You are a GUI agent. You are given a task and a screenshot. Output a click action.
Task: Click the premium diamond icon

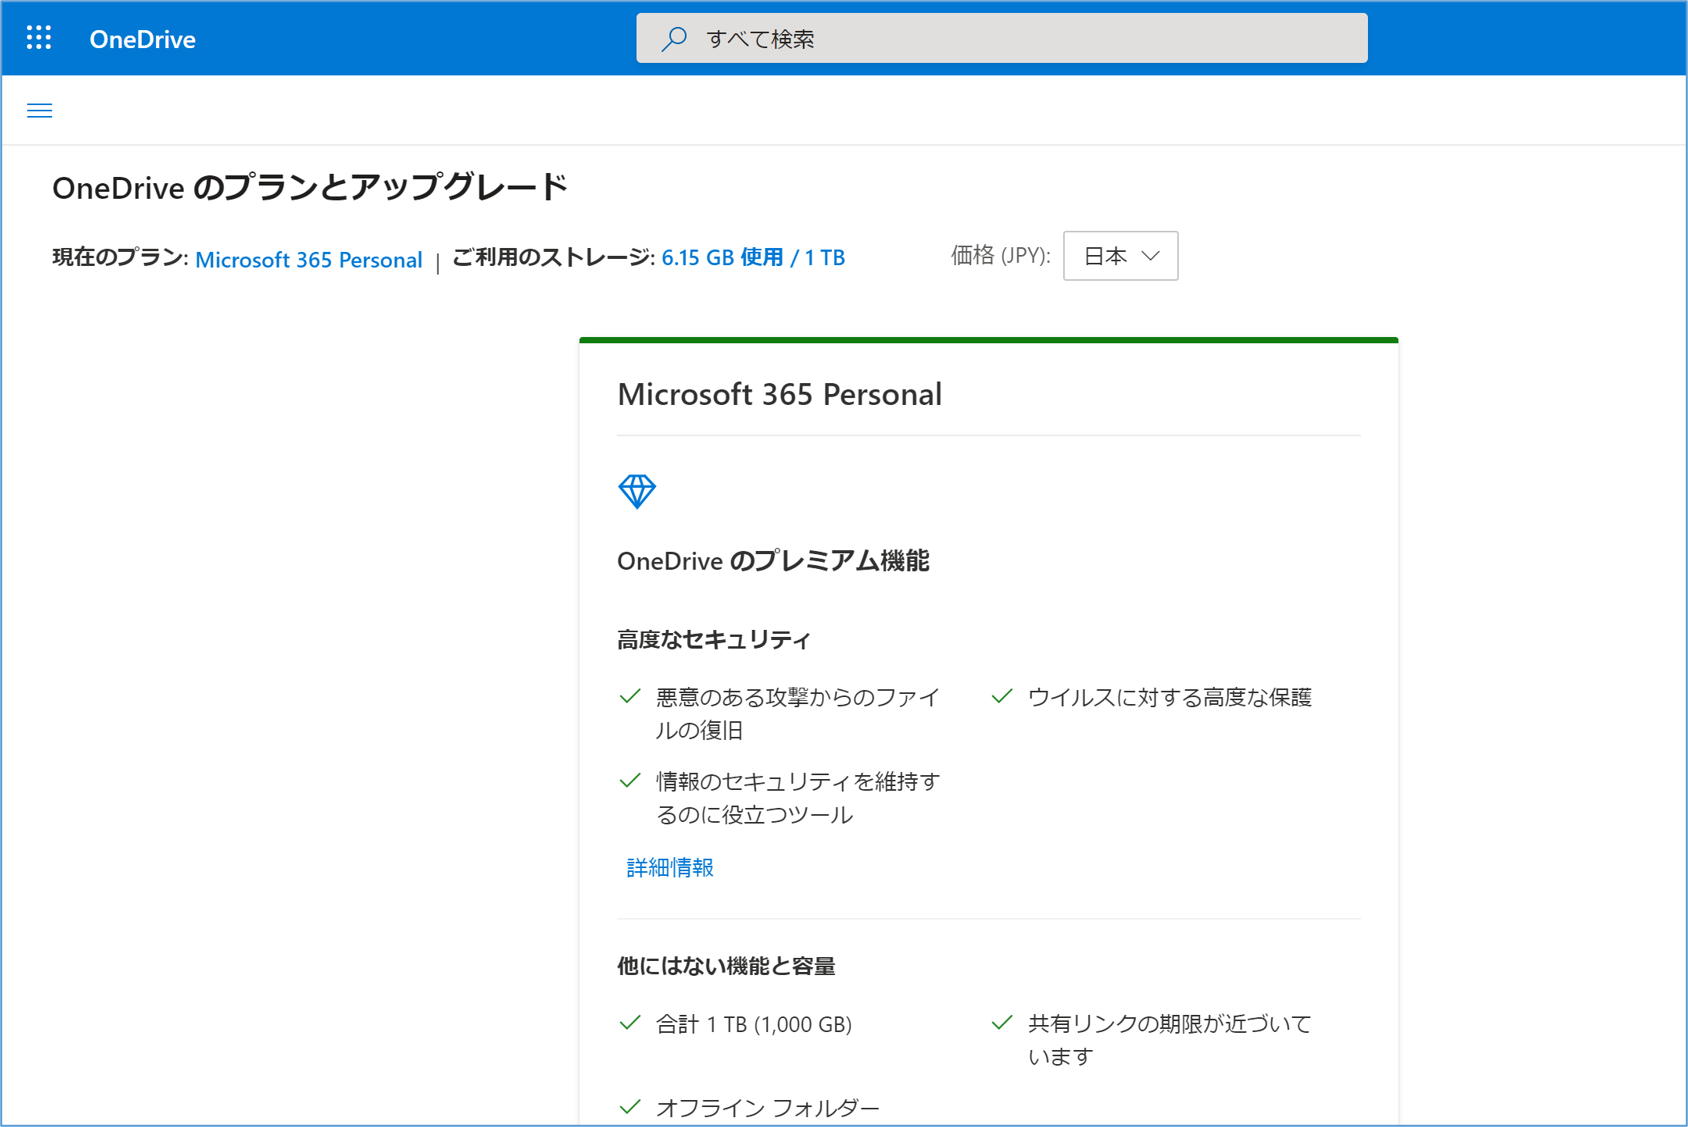637,491
